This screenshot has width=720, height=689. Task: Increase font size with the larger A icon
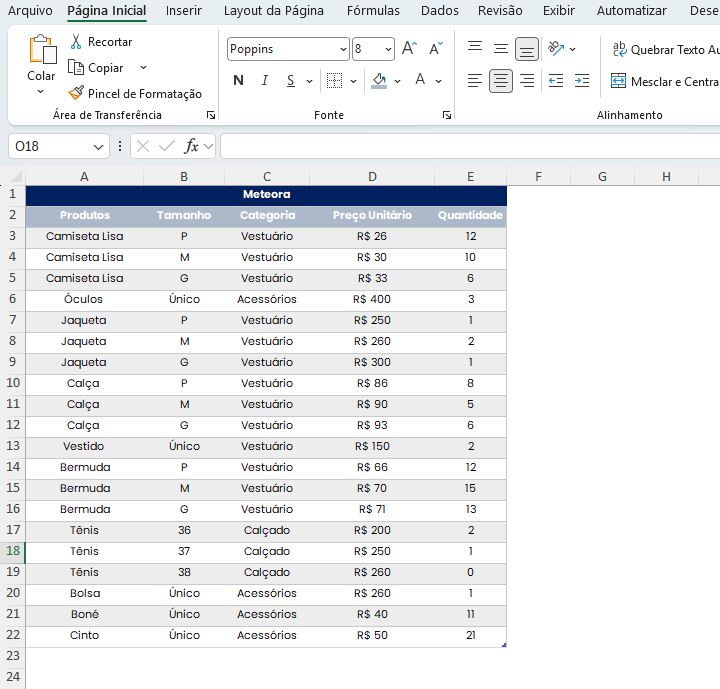click(409, 49)
